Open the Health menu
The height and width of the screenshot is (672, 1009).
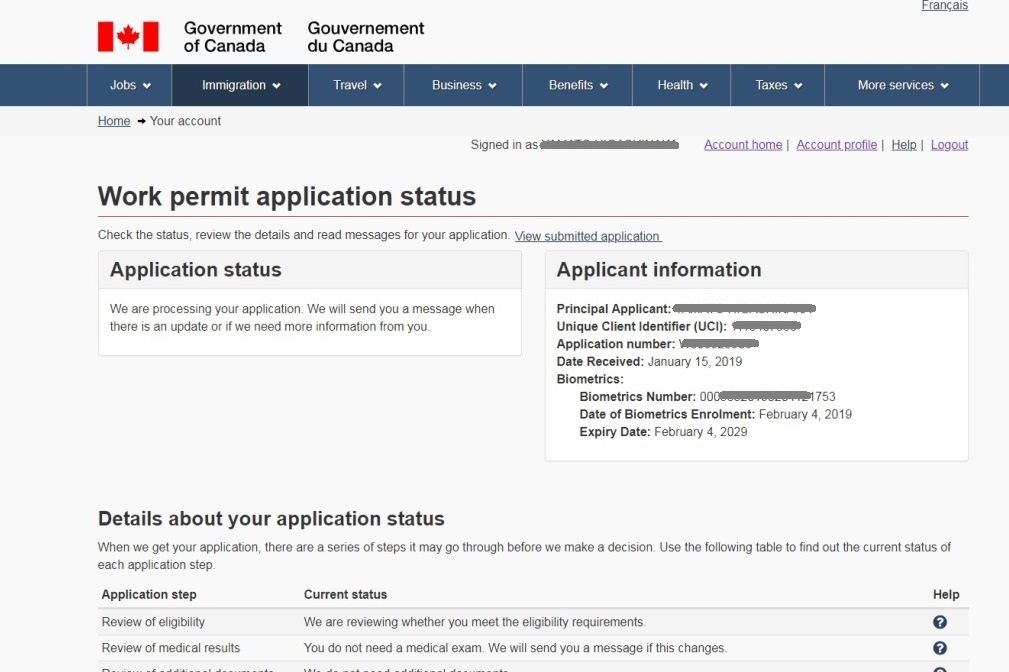(x=682, y=85)
